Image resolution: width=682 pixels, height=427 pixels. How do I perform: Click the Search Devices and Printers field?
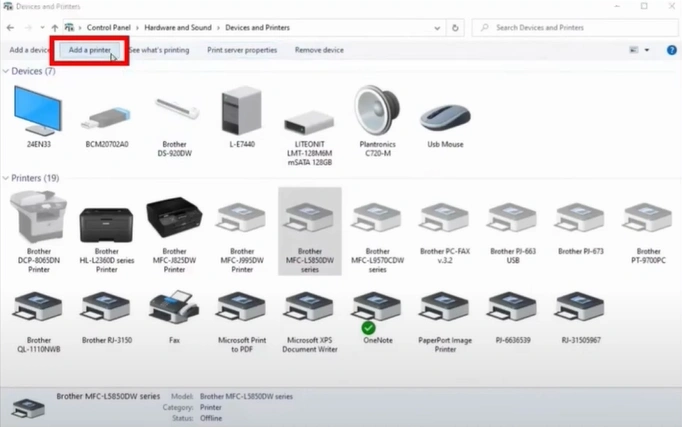coord(570,28)
